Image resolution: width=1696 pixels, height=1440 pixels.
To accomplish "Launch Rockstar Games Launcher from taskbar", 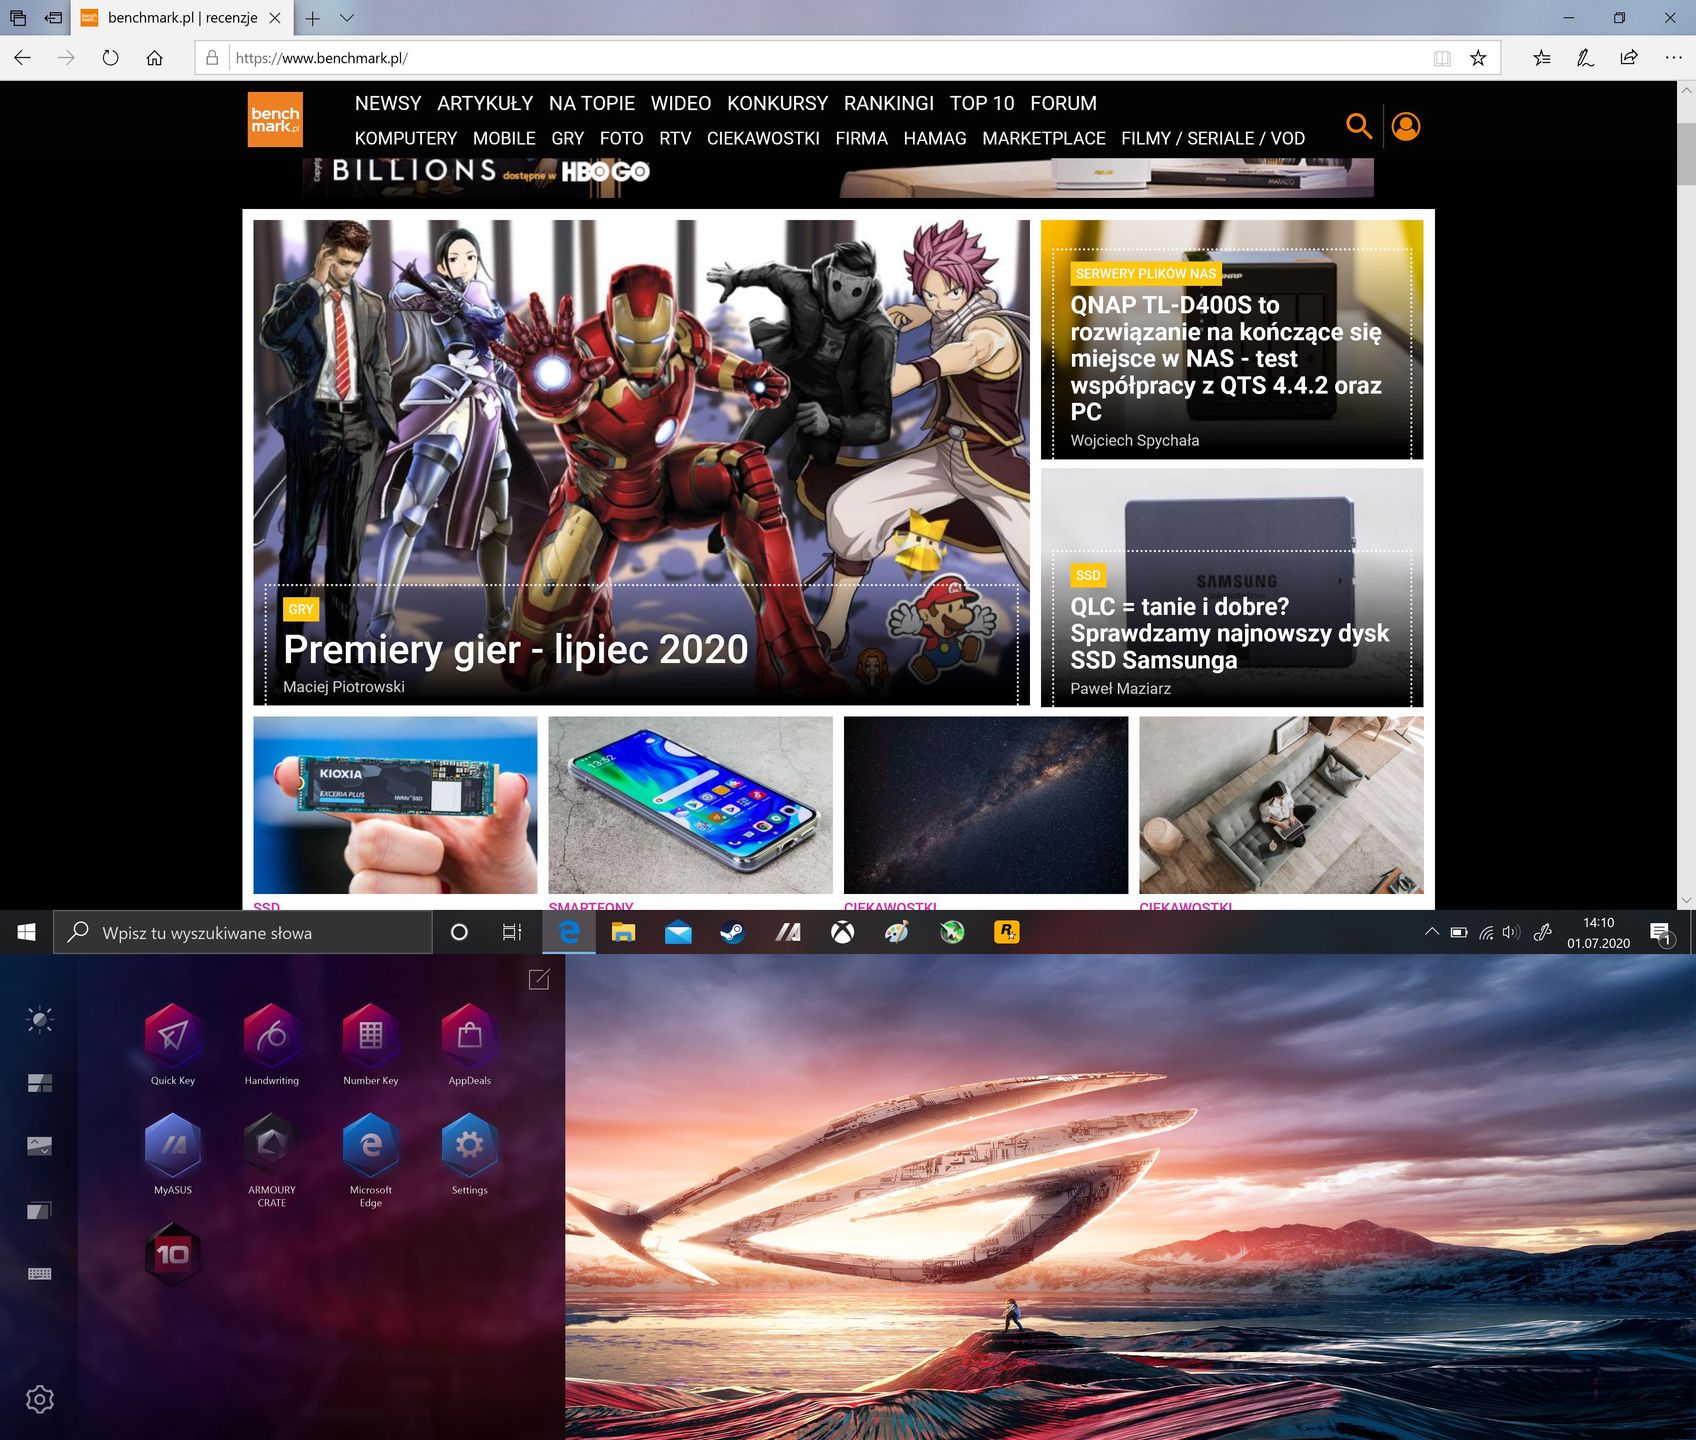I will coord(1006,932).
